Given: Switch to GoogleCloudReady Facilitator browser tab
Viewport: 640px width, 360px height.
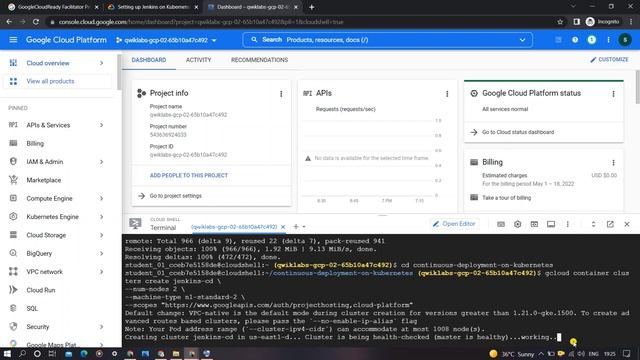Looking at the screenshot, I should click(x=53, y=7).
